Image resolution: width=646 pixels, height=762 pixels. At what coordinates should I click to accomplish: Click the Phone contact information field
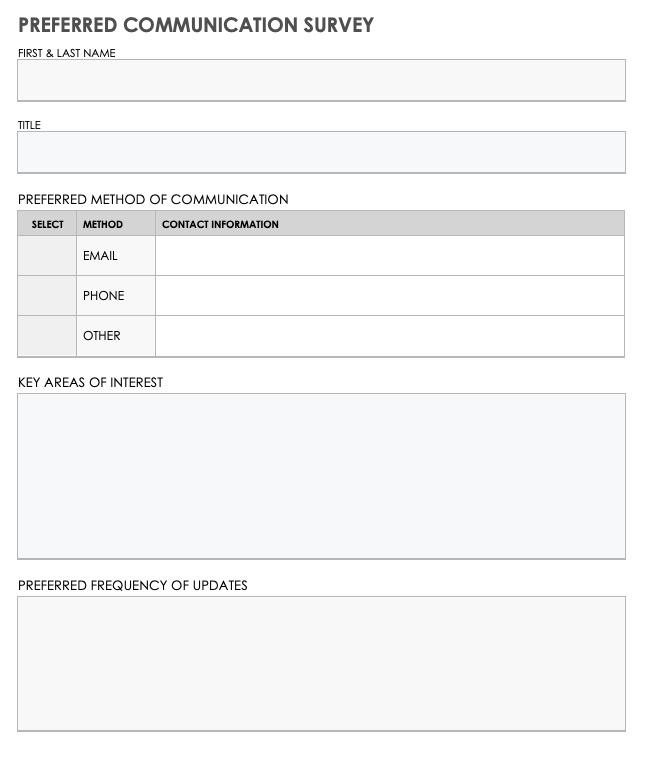click(389, 296)
